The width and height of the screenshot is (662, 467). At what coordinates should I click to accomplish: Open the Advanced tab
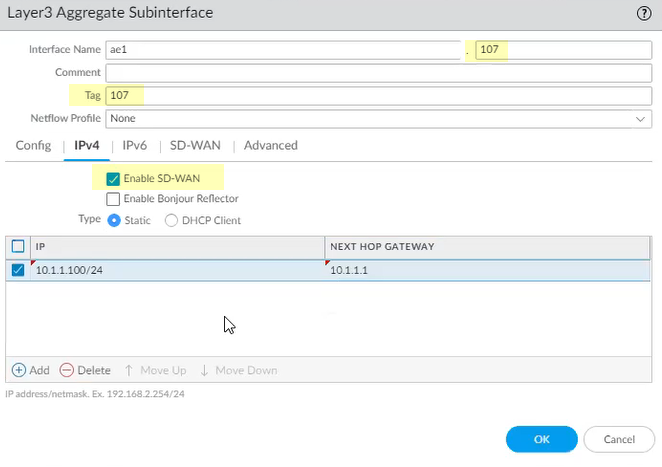[x=270, y=145]
